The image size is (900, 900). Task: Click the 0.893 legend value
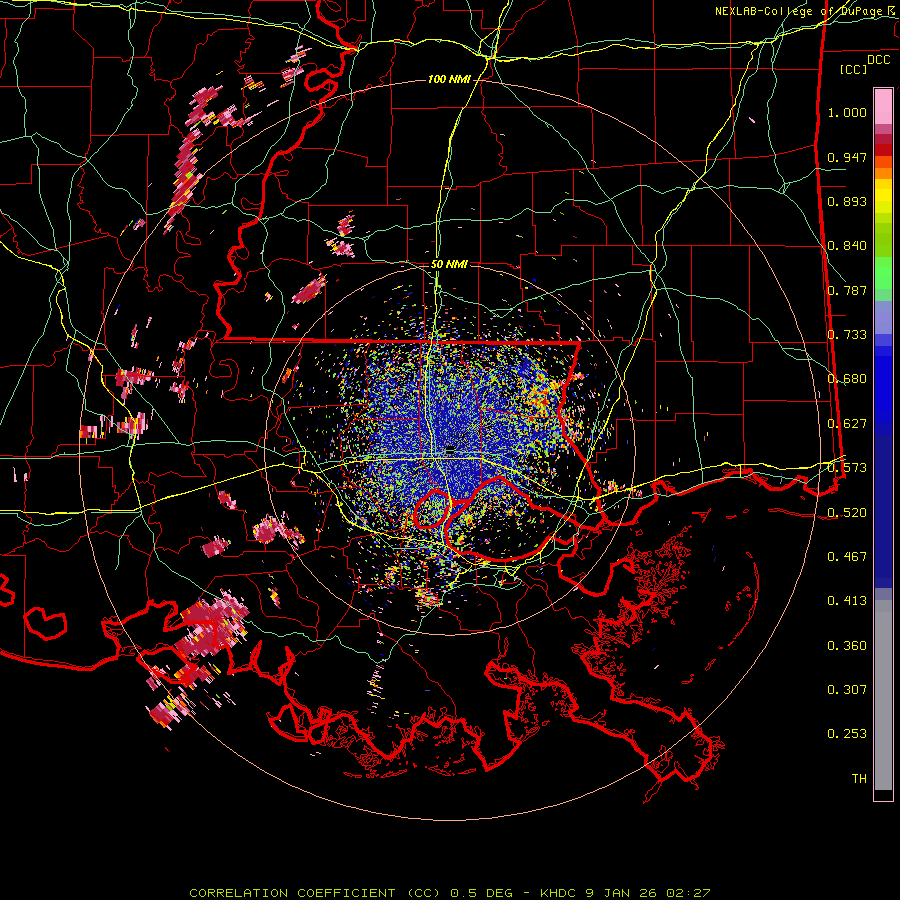pyautogui.click(x=847, y=201)
